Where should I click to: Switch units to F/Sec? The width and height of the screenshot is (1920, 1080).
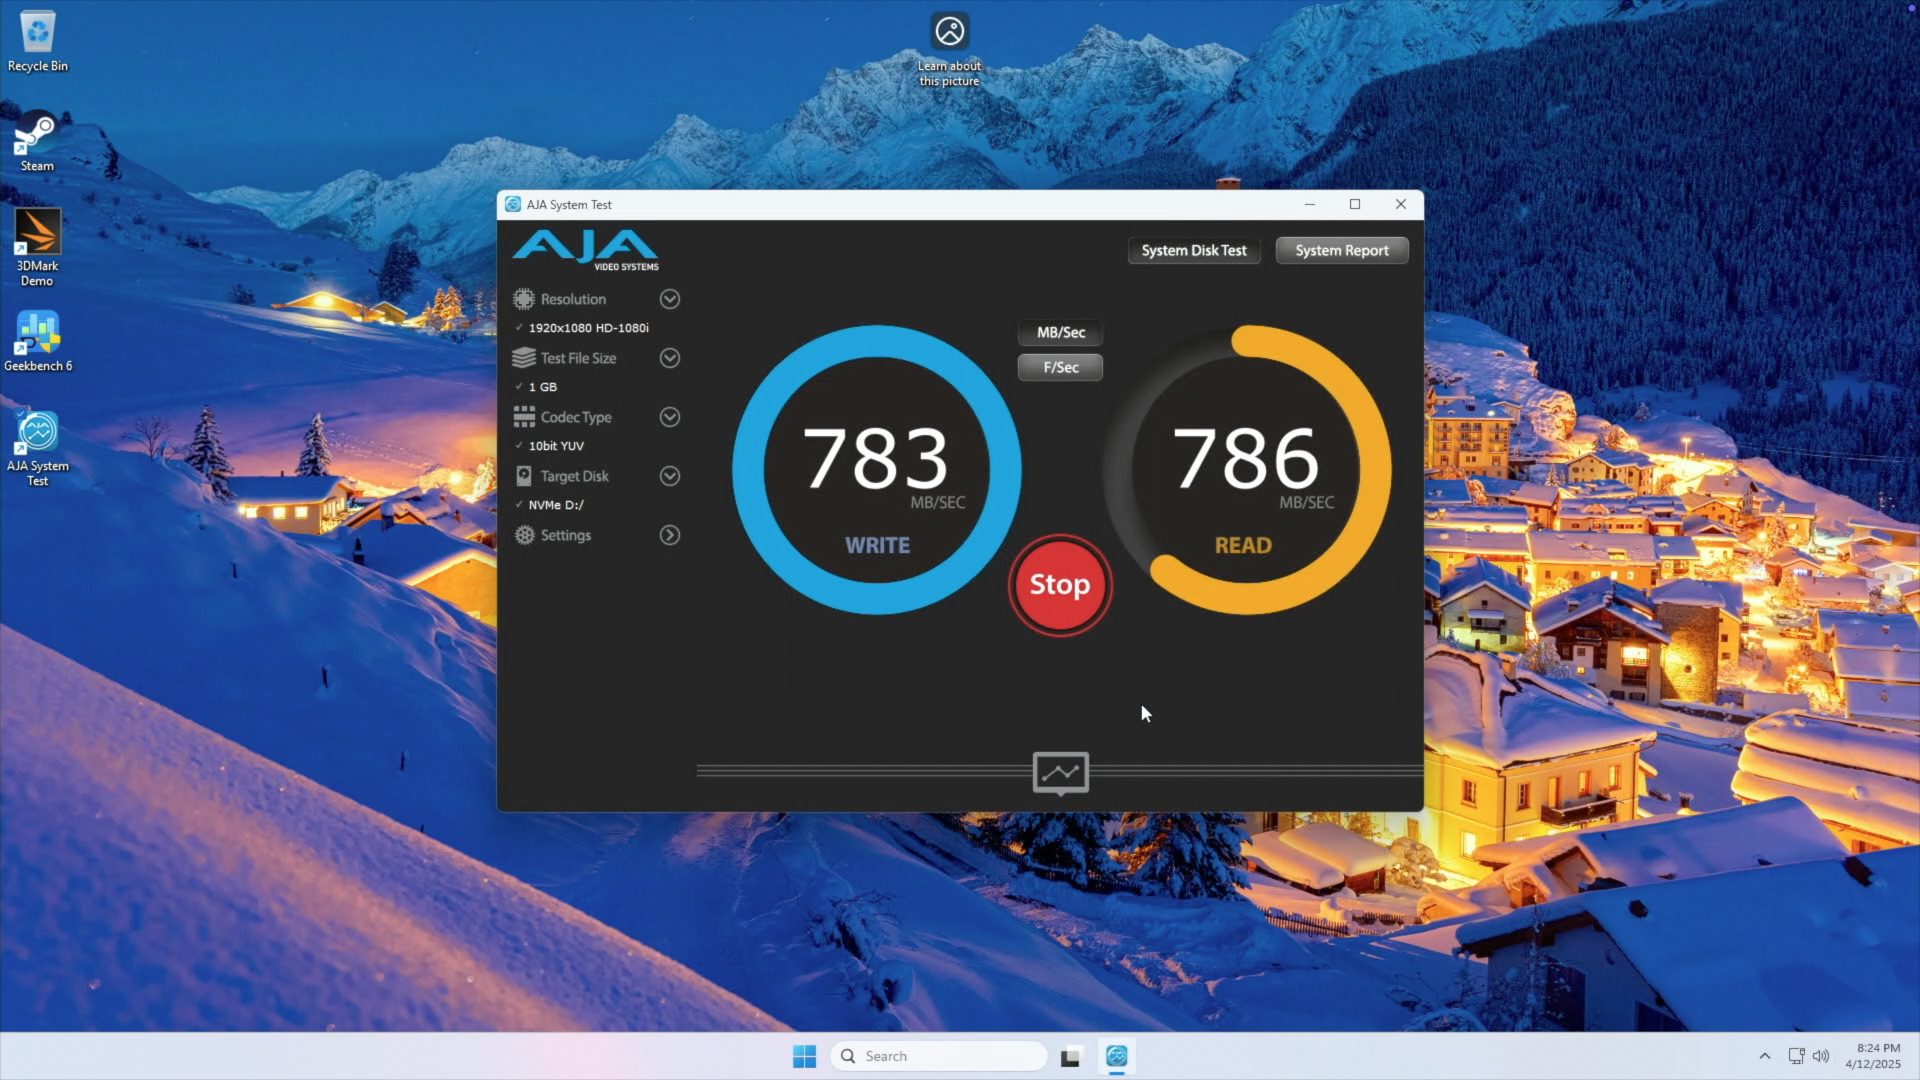point(1060,367)
